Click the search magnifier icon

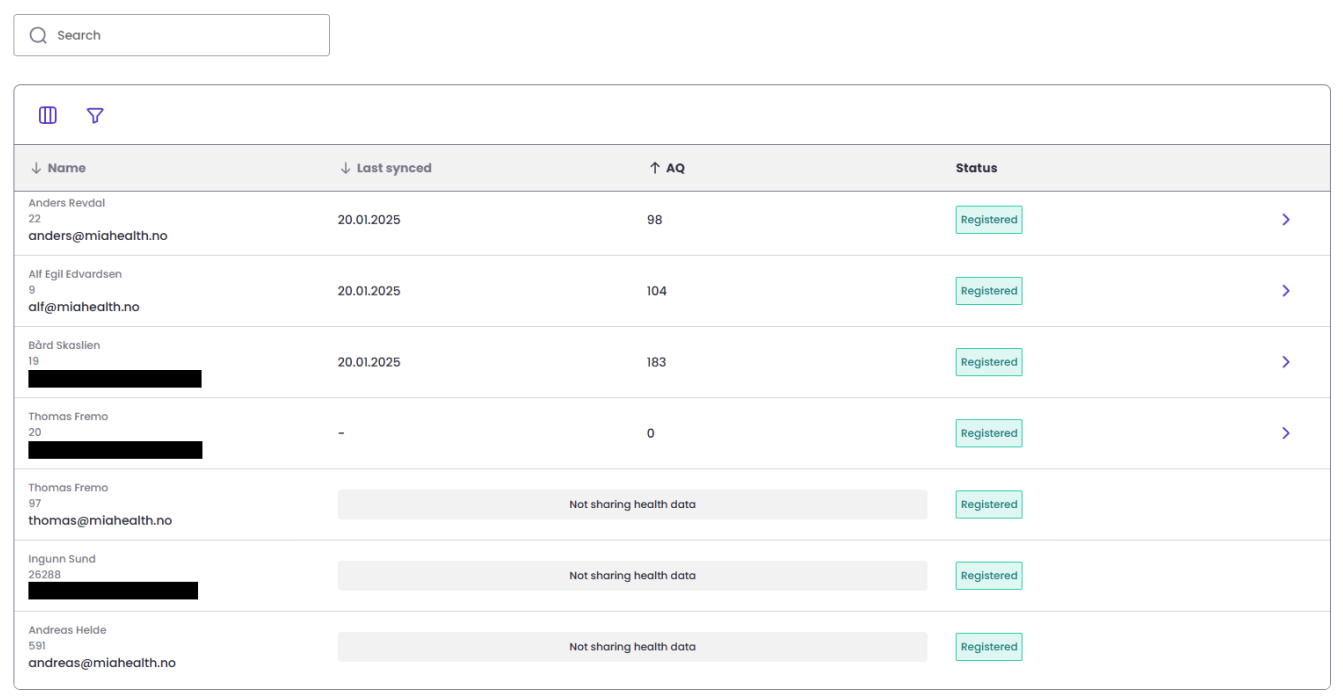click(x=38, y=35)
